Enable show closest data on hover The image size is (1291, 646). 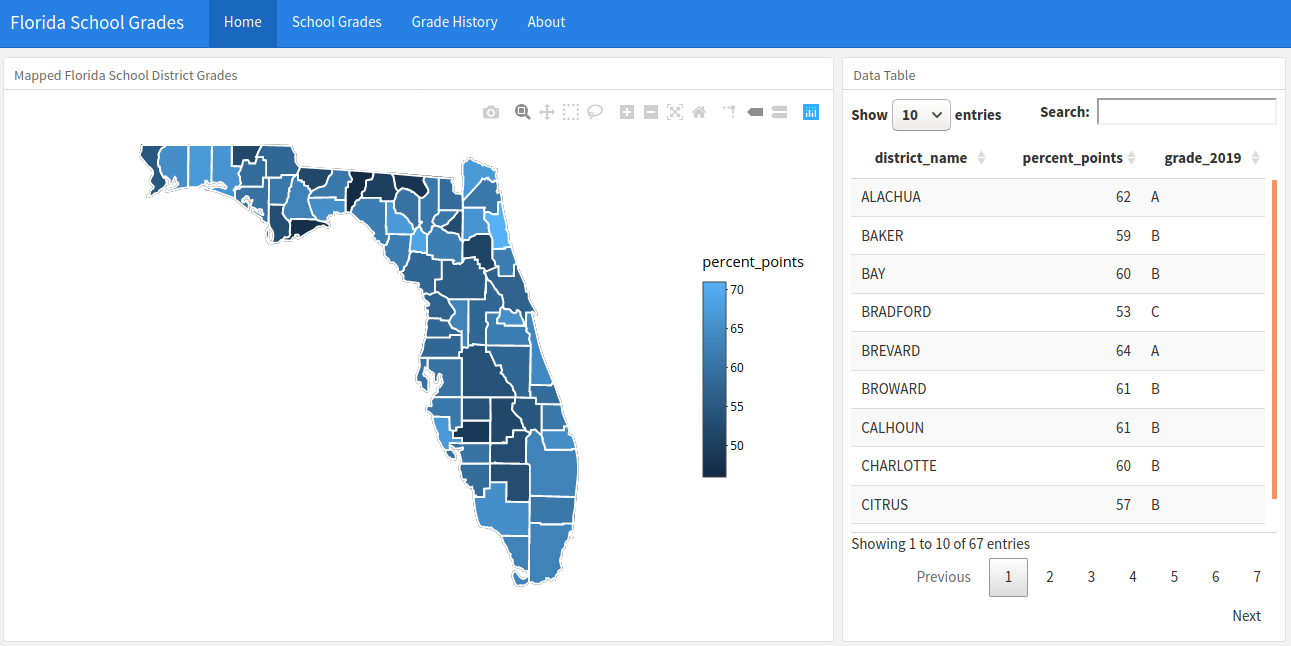click(x=756, y=112)
